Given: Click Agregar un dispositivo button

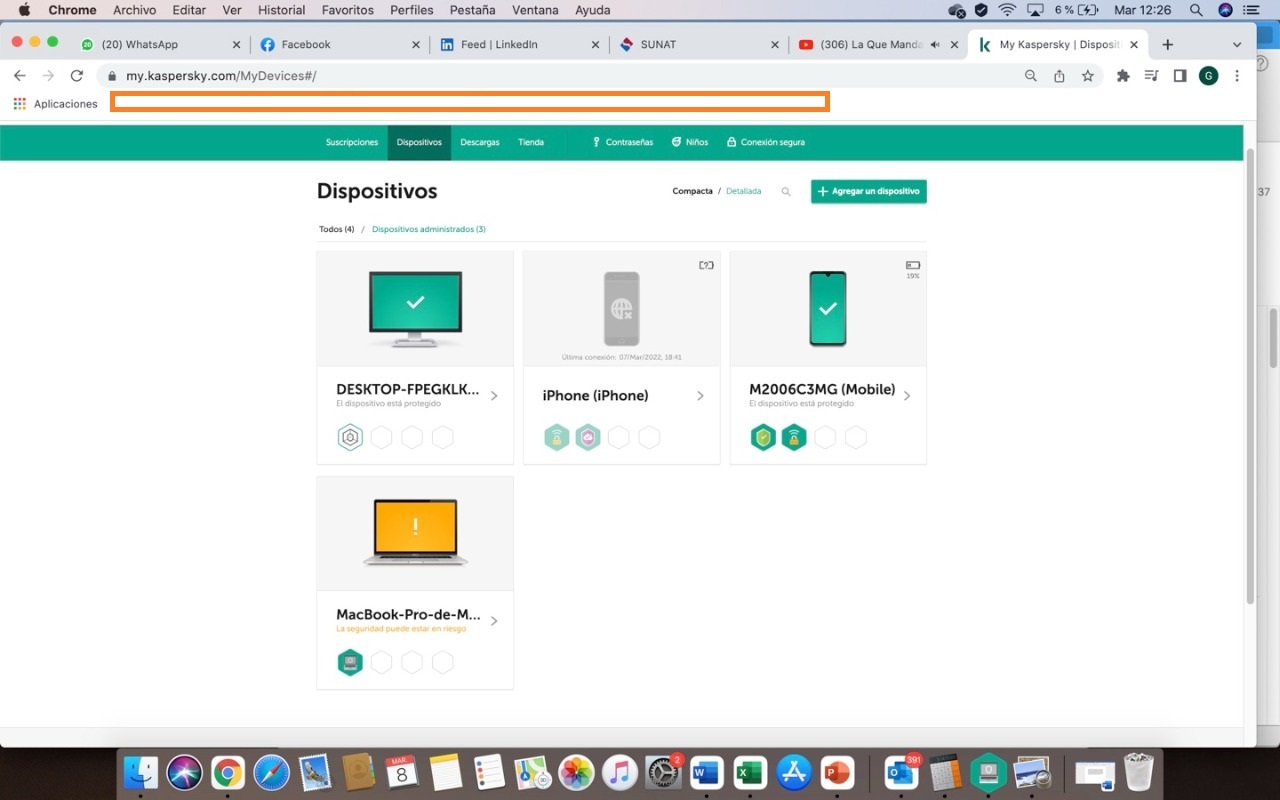Looking at the screenshot, I should coord(869,191).
